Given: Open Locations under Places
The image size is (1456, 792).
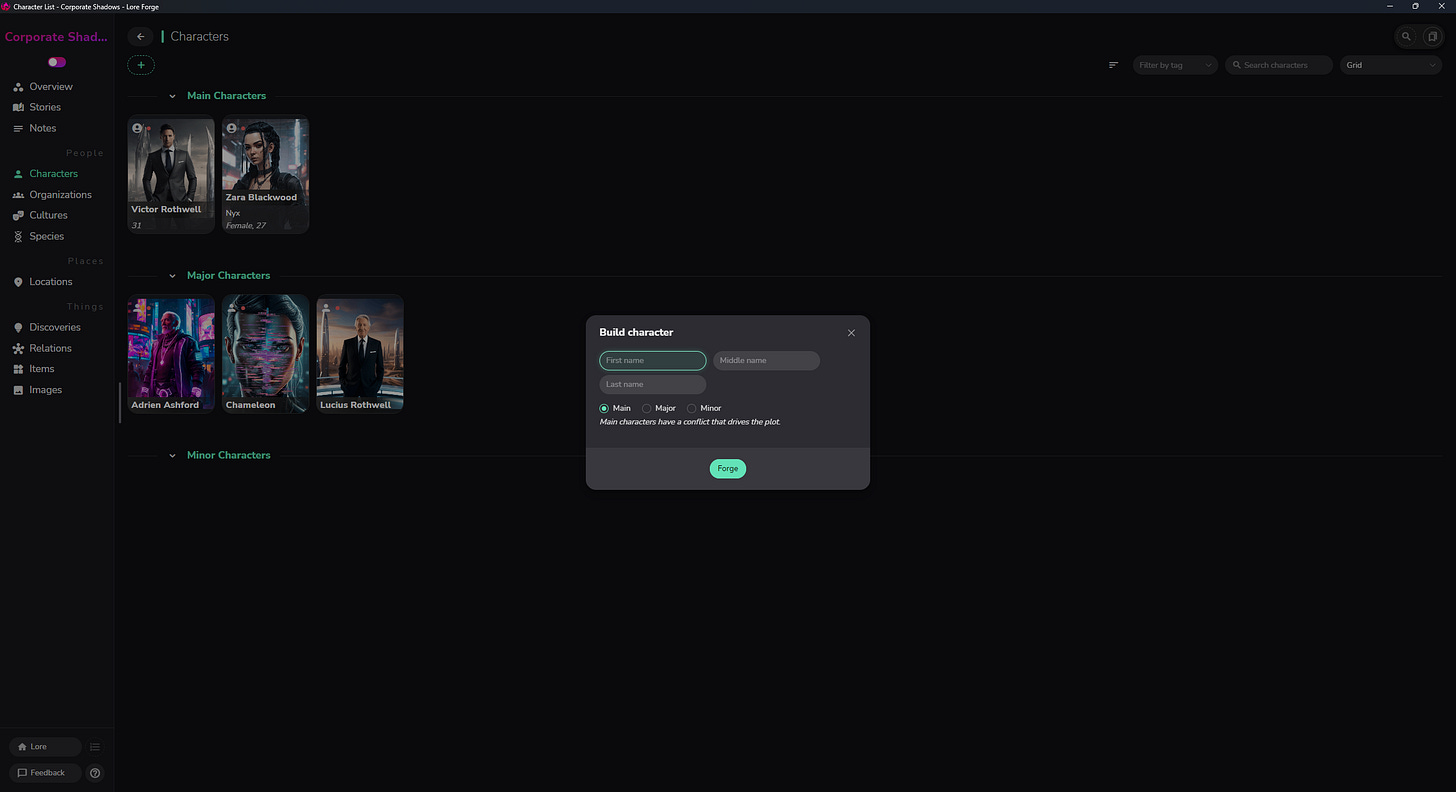Looking at the screenshot, I should pyautogui.click(x=50, y=281).
